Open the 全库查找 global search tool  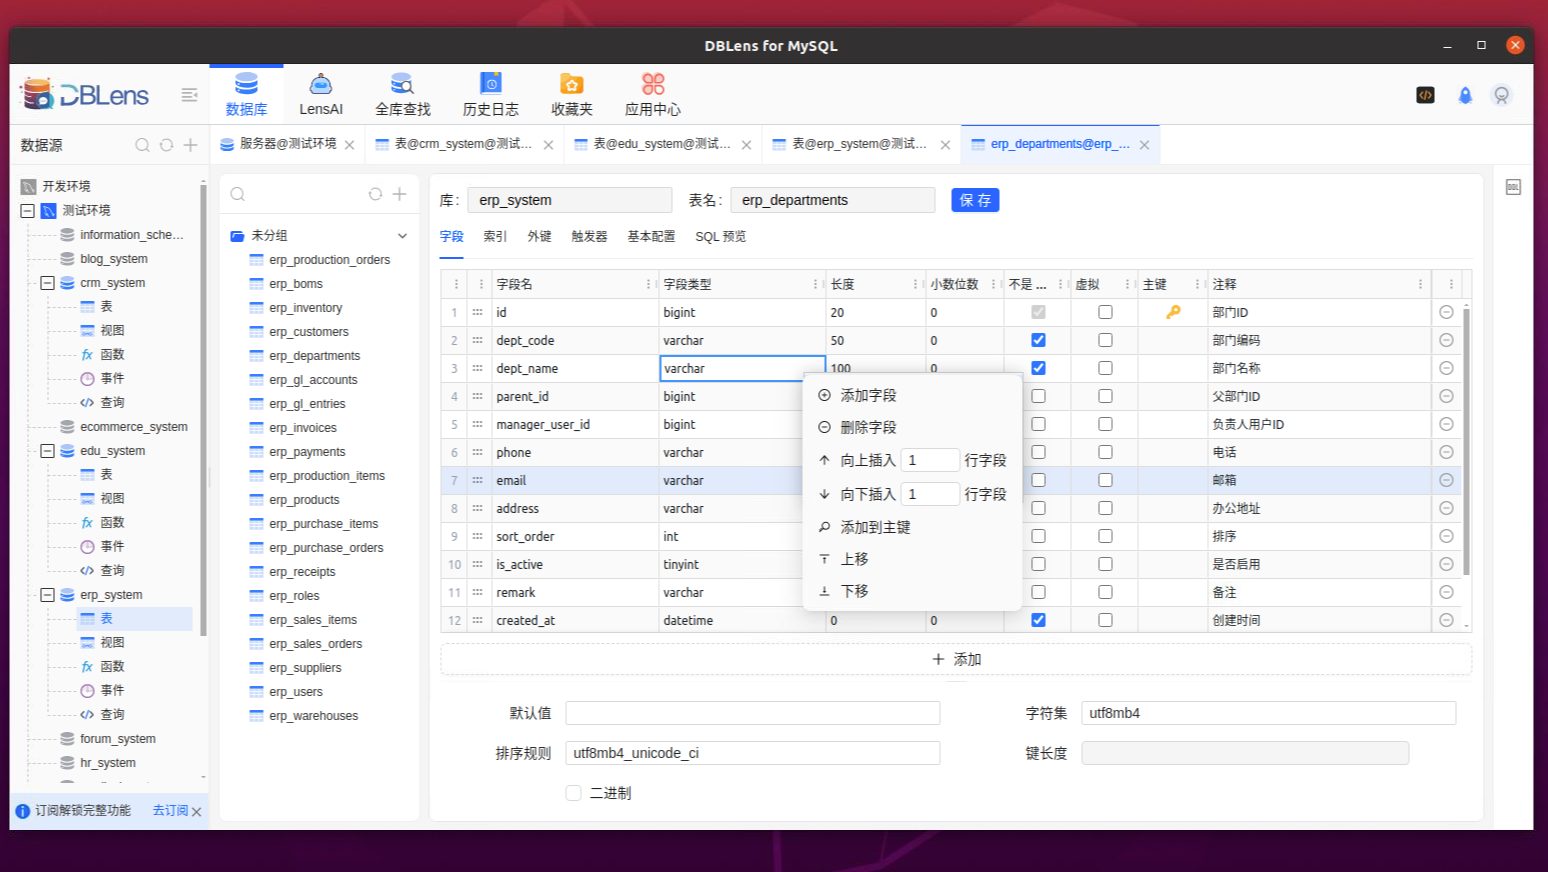(402, 93)
